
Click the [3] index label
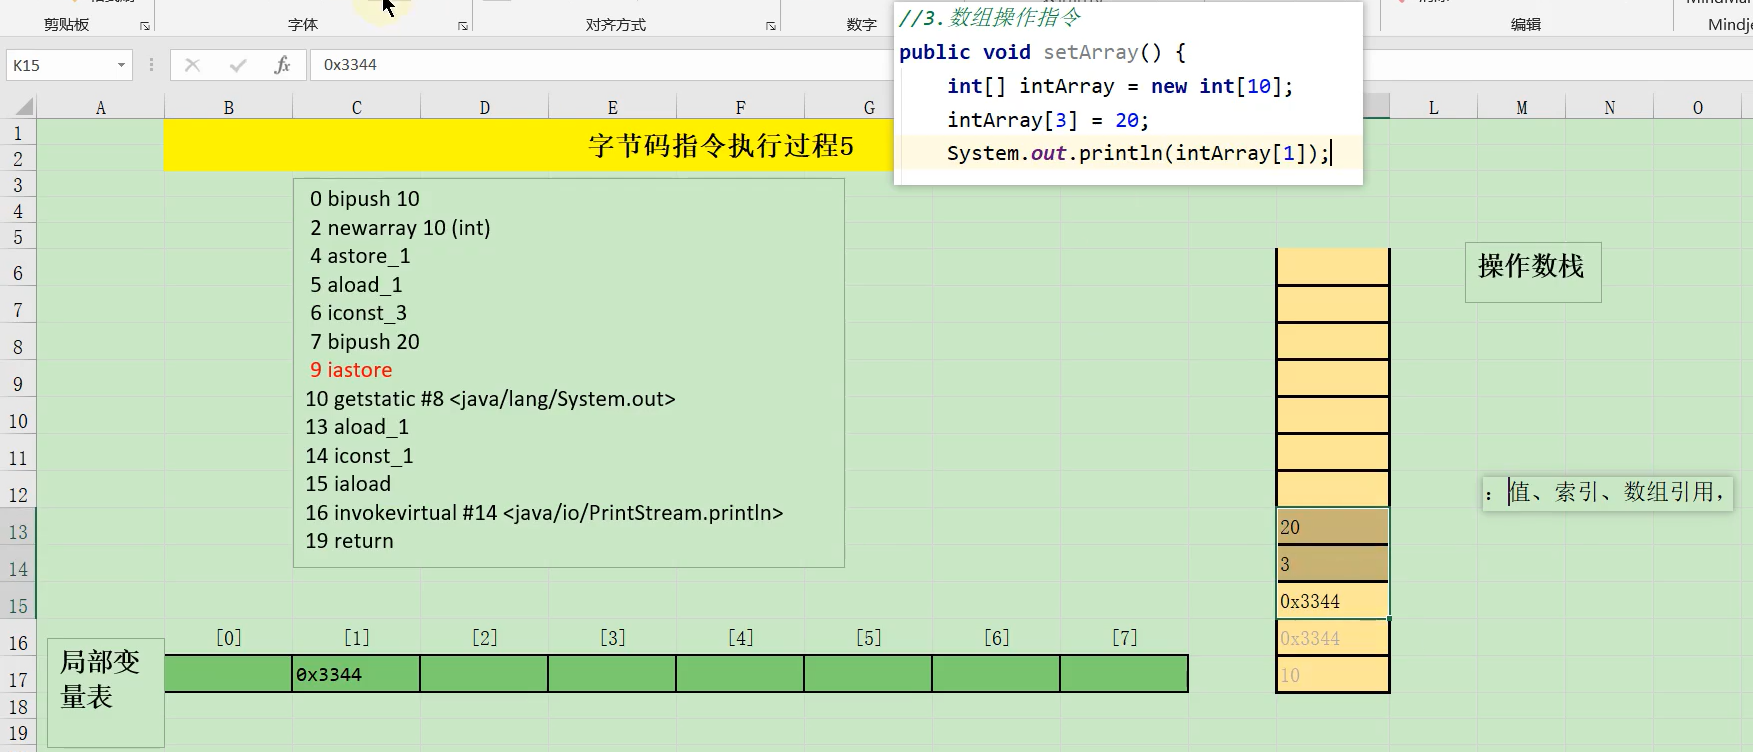613,638
